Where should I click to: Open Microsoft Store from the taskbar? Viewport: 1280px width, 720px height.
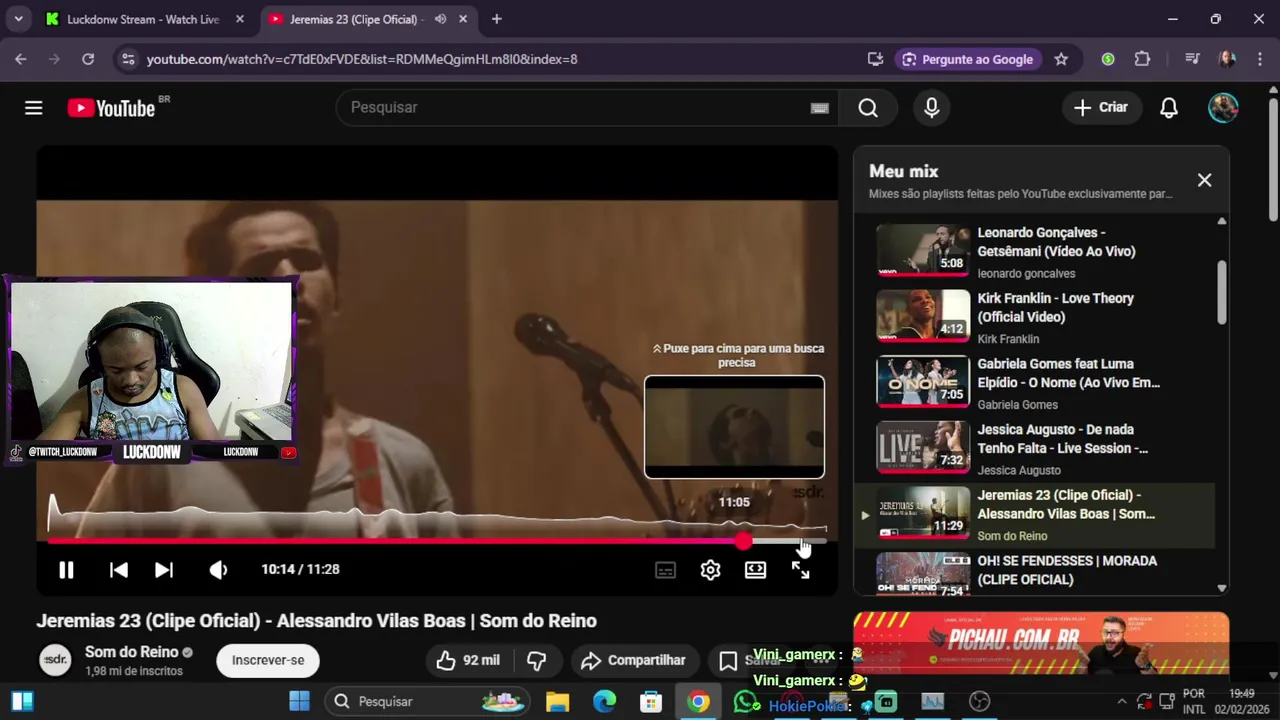coord(651,701)
